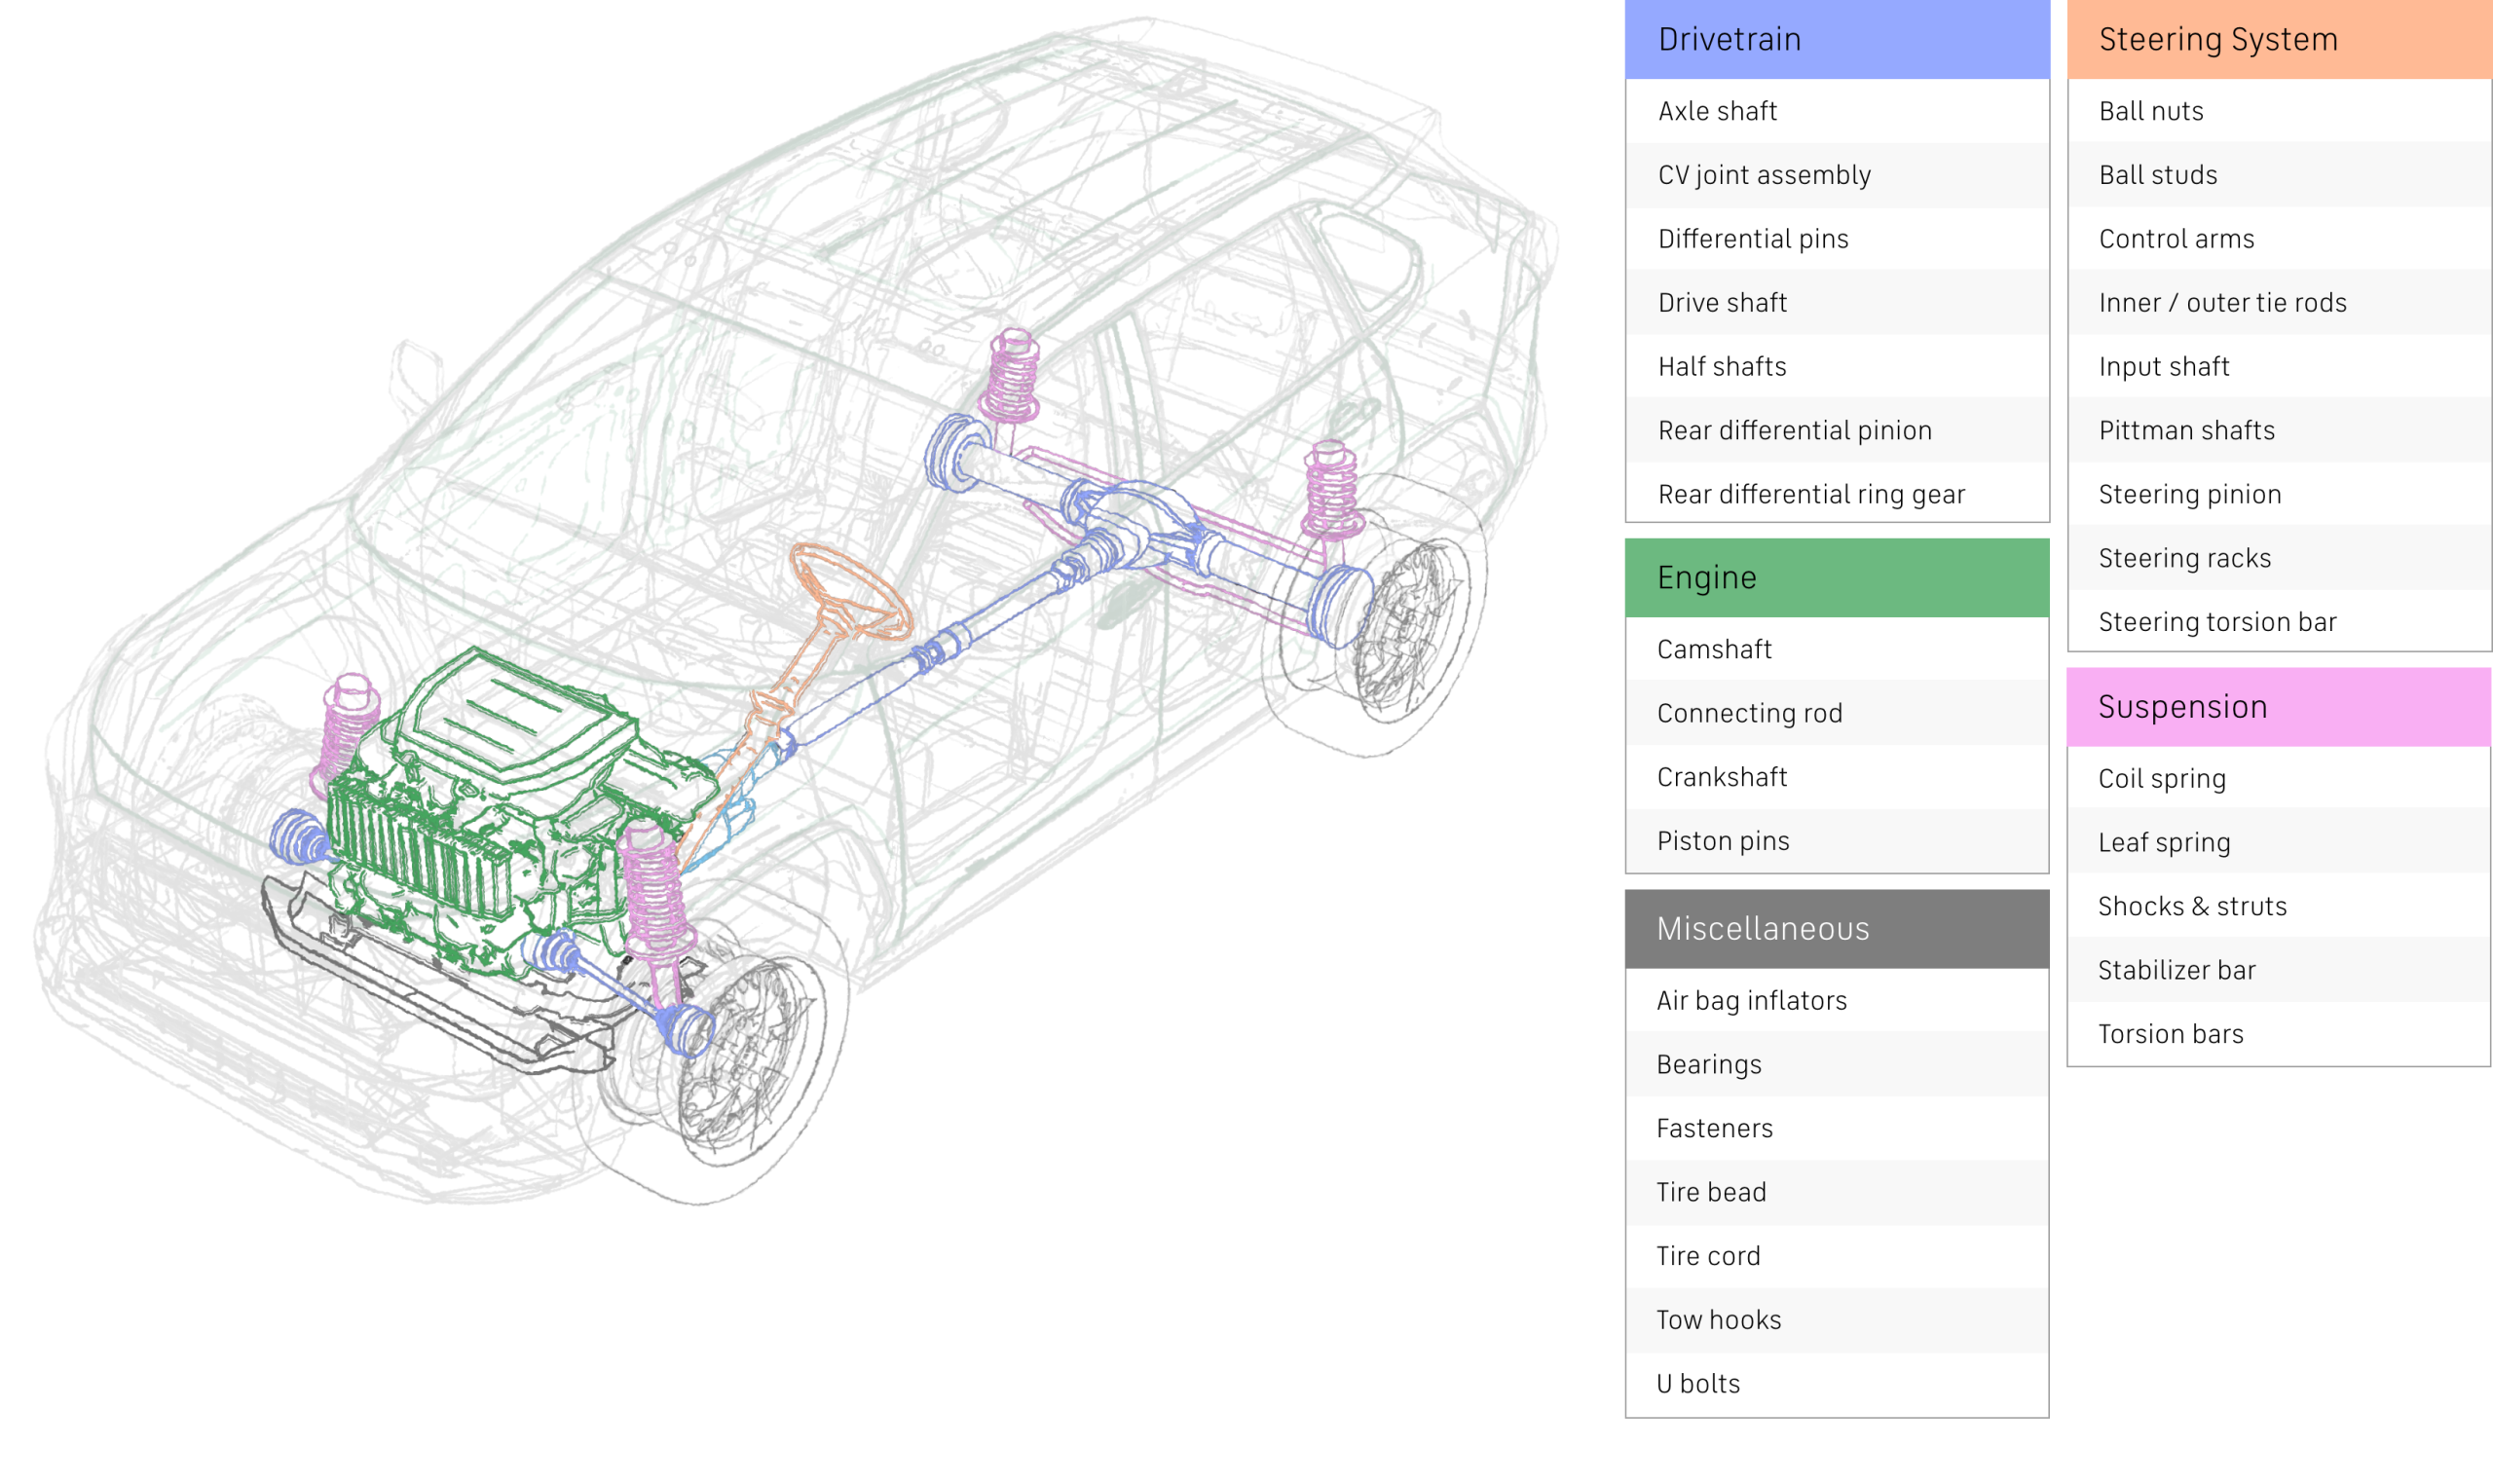Screen dimensions: 2493x1484
Task: Select the Drivetrain category header
Action: 1837,39
